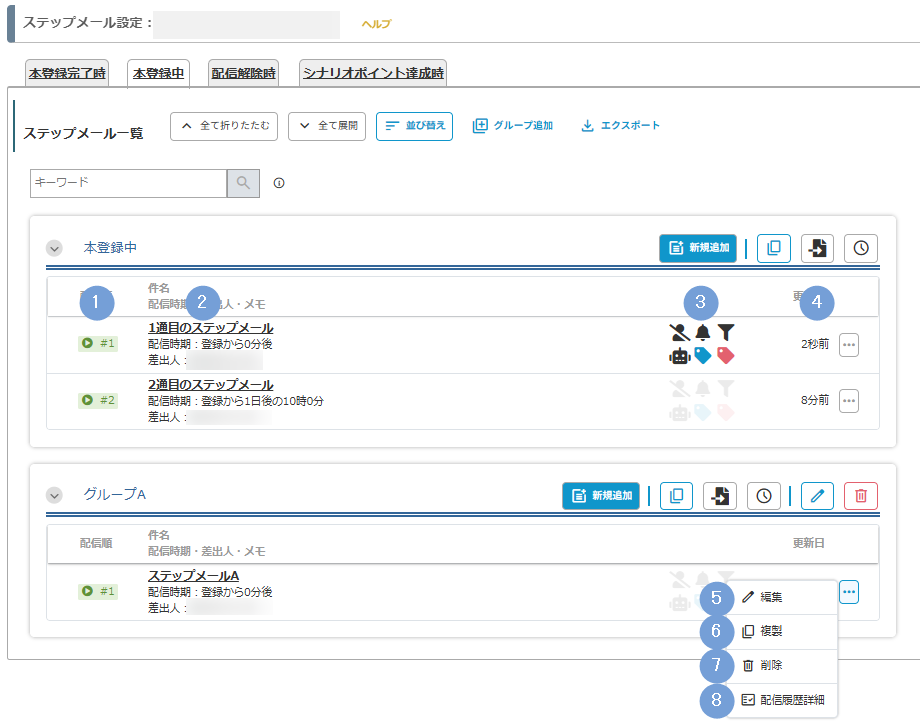The image size is (920, 726).
Task: Click the キーワード search input field
Action: click(x=128, y=183)
